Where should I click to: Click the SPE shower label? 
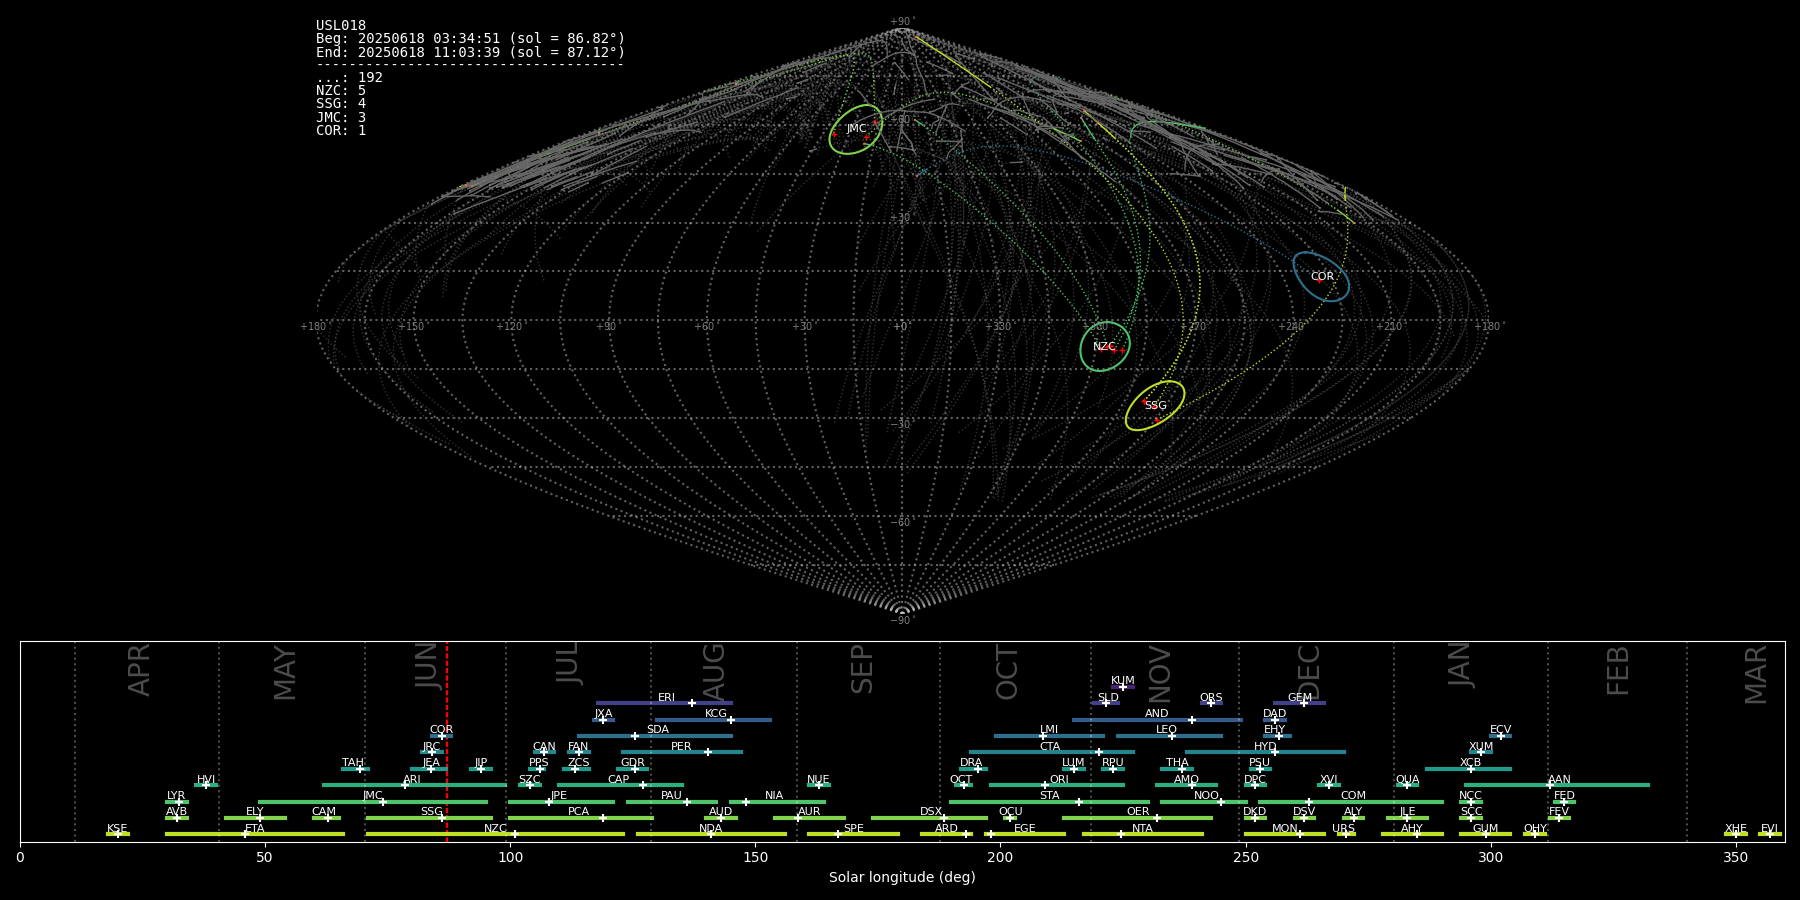pos(853,829)
